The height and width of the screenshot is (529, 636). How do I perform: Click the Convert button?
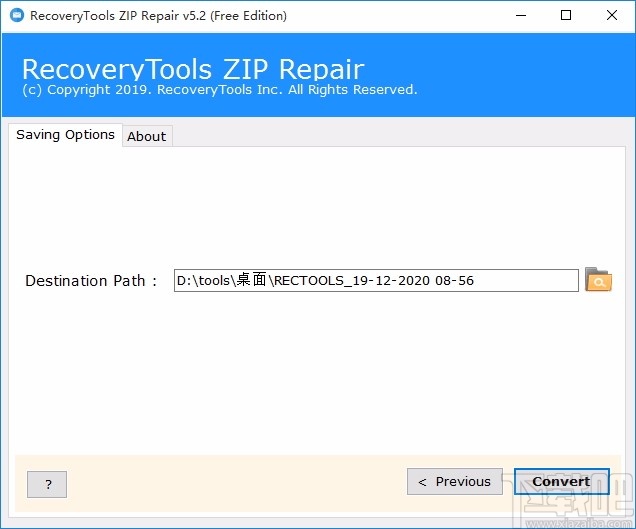[x=561, y=482]
